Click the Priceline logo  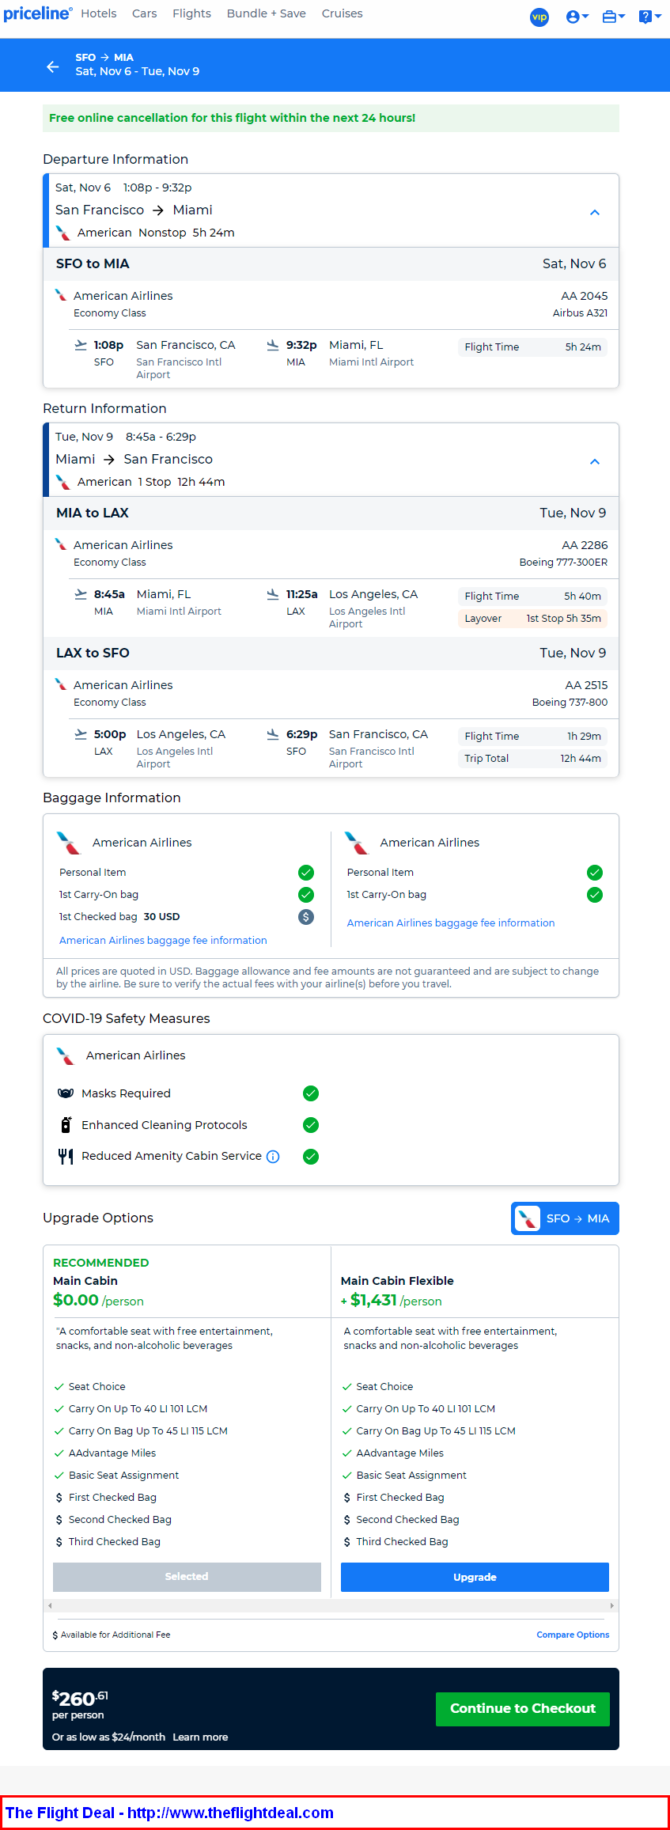(x=37, y=14)
